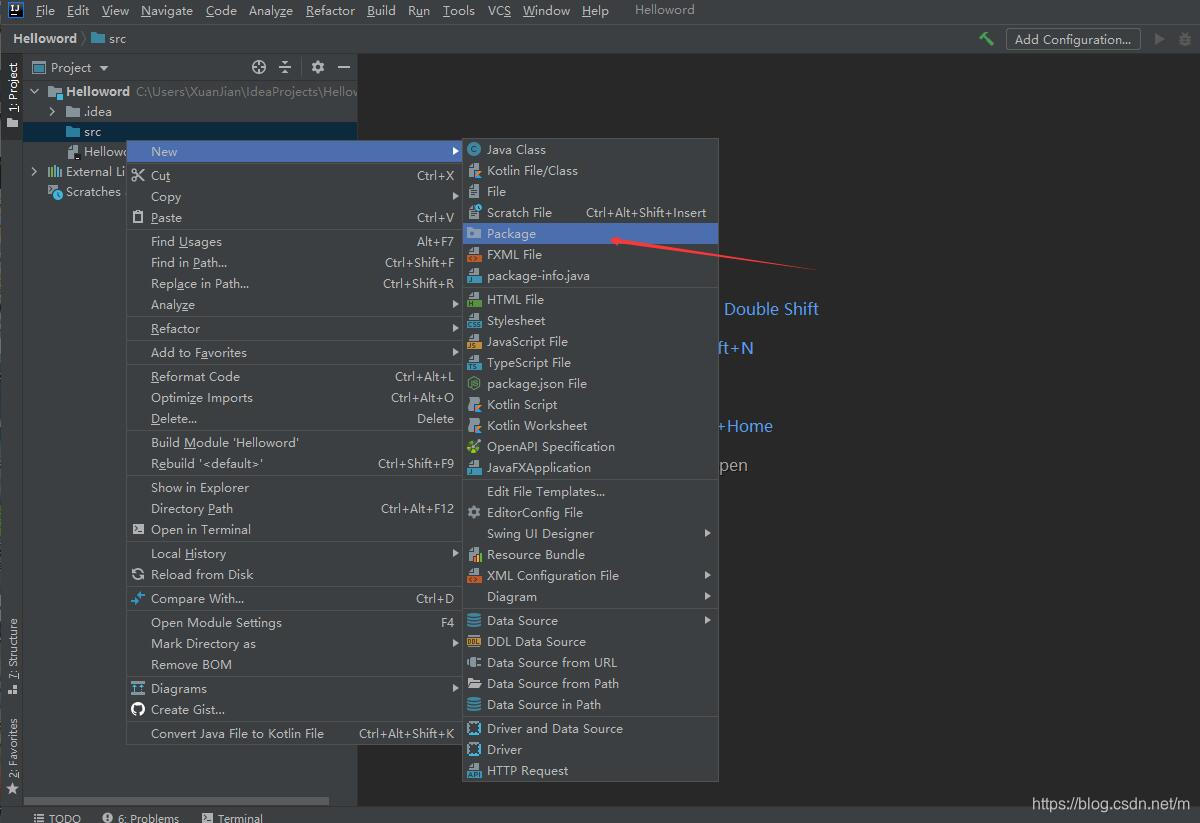Open the Favorites tool window tab
Image resolution: width=1200 pixels, height=823 pixels.
point(13,757)
